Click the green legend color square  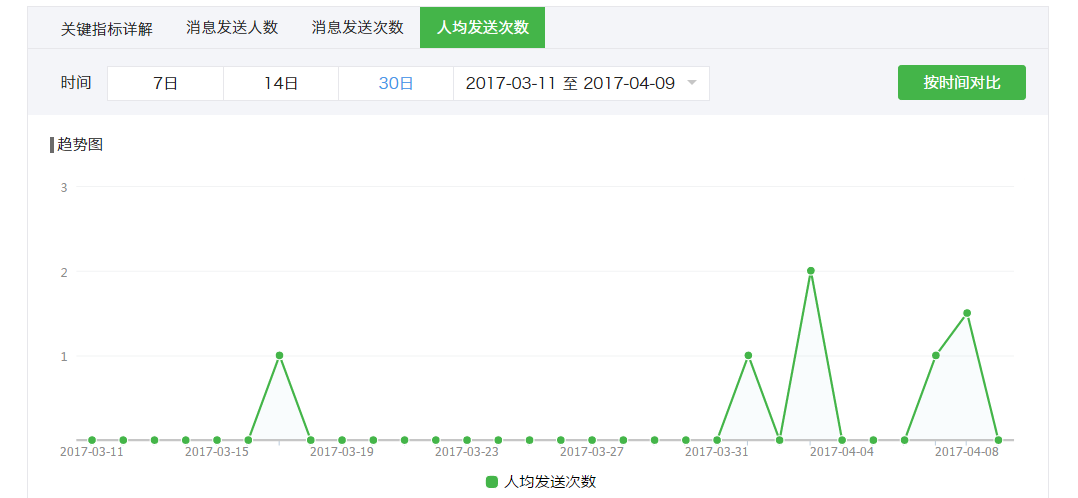pos(492,481)
